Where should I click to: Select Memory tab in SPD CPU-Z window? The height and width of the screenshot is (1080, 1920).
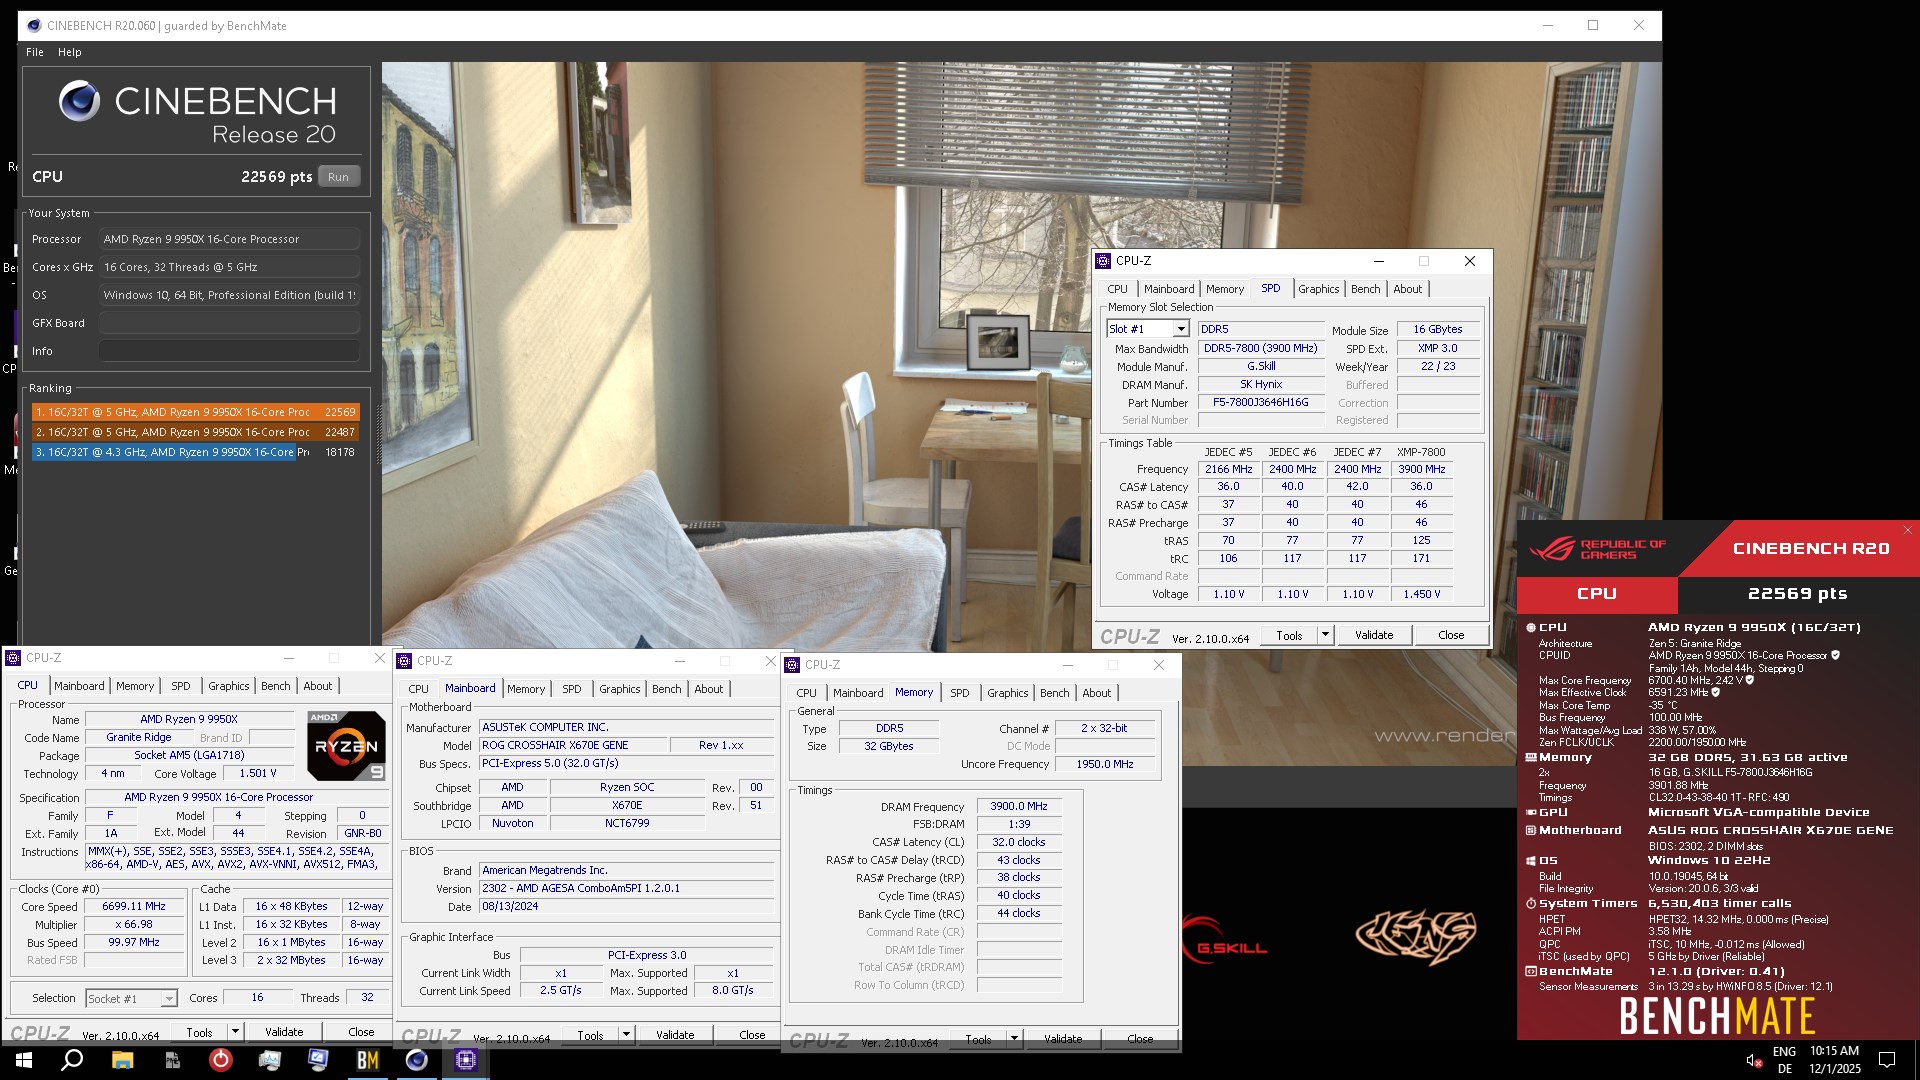click(x=1225, y=289)
